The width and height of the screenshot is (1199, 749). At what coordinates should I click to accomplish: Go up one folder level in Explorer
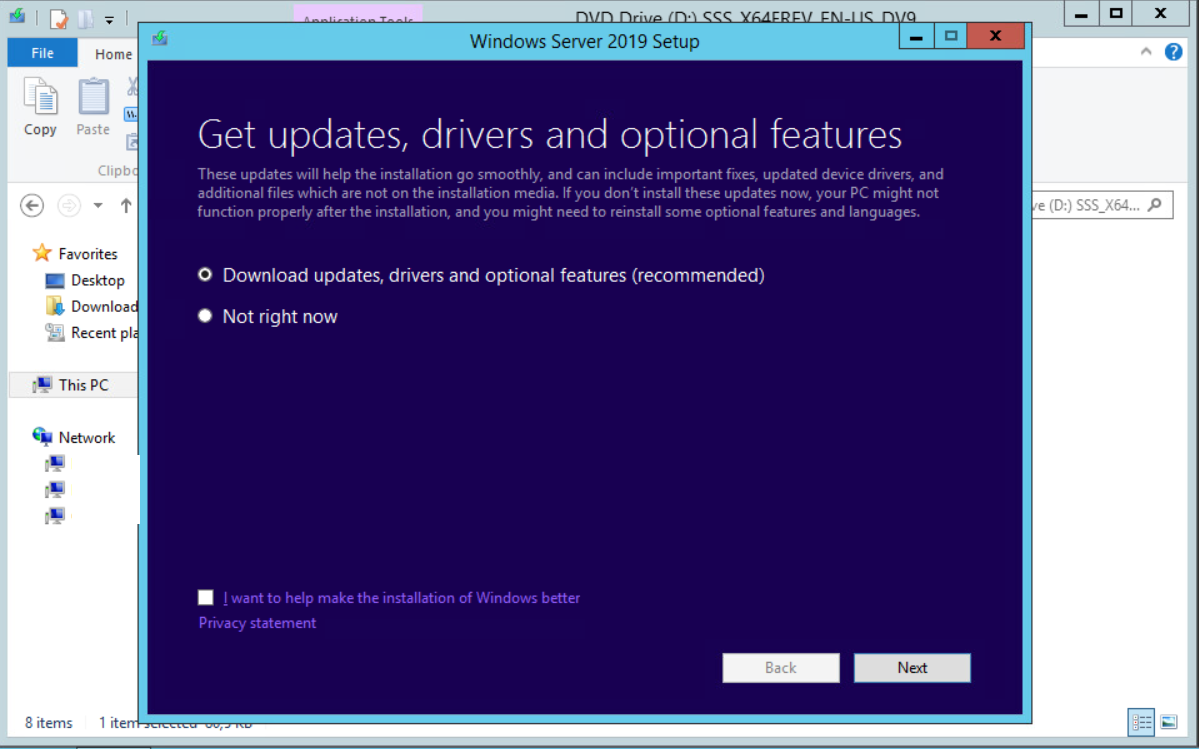126,205
